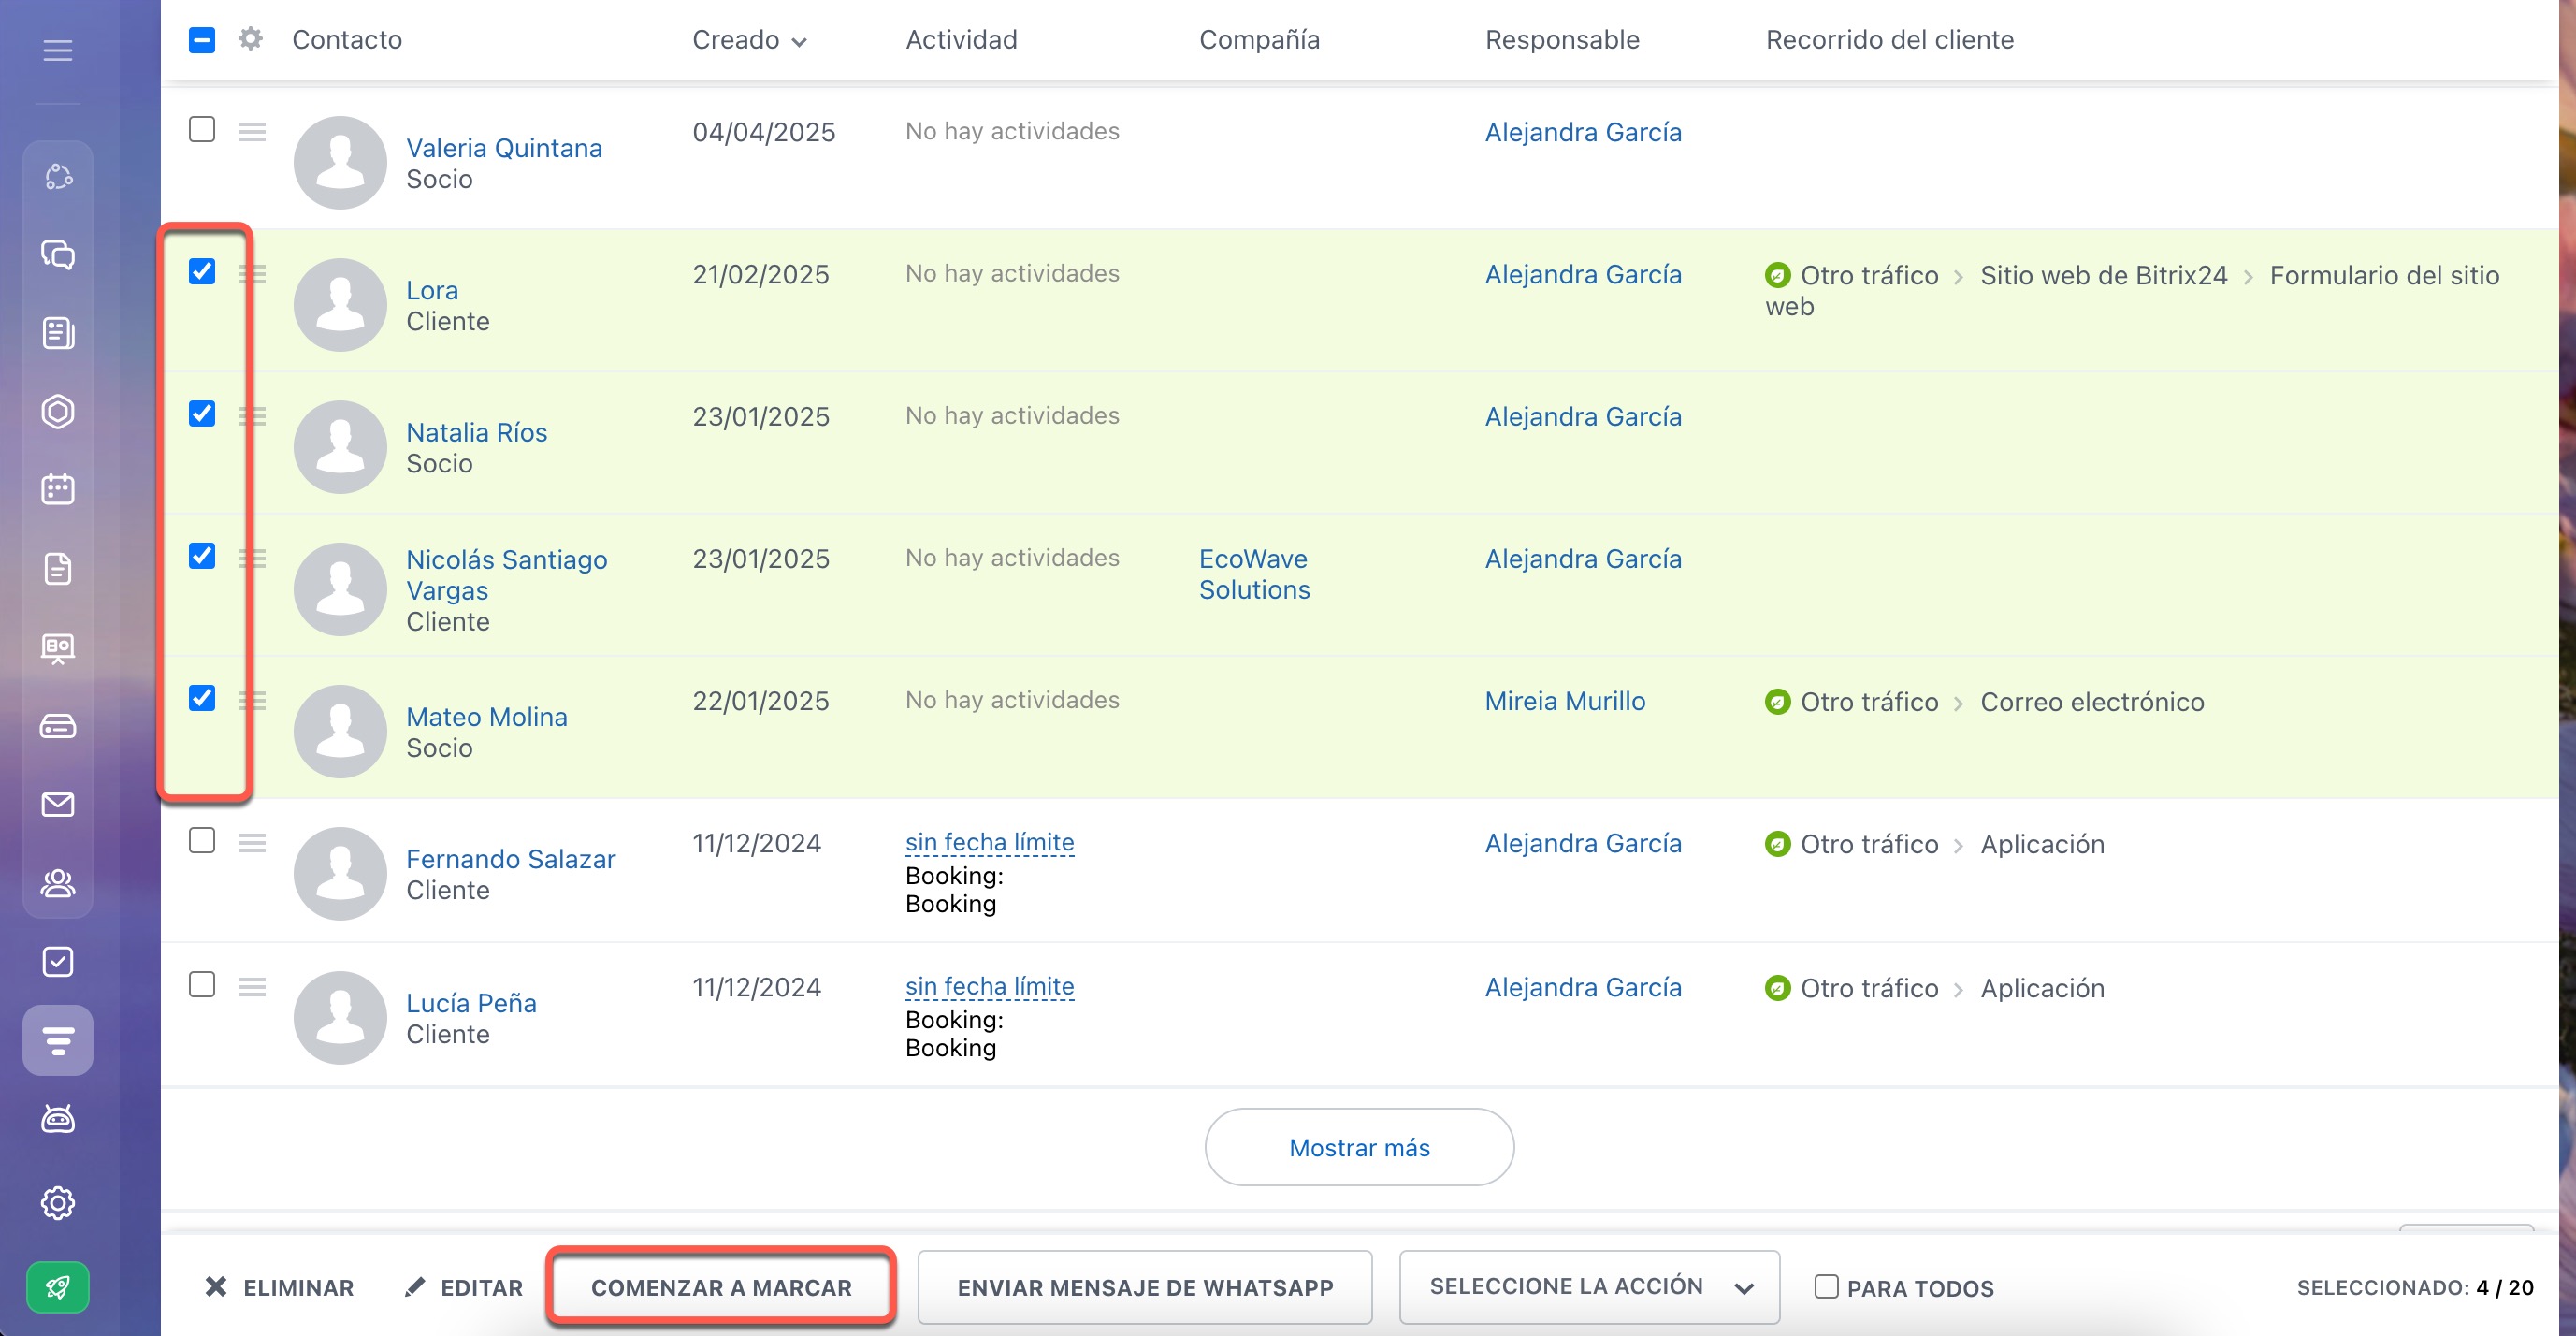
Task: Open the Nicolás Santiago Vargas contact link
Action: click(x=506, y=575)
